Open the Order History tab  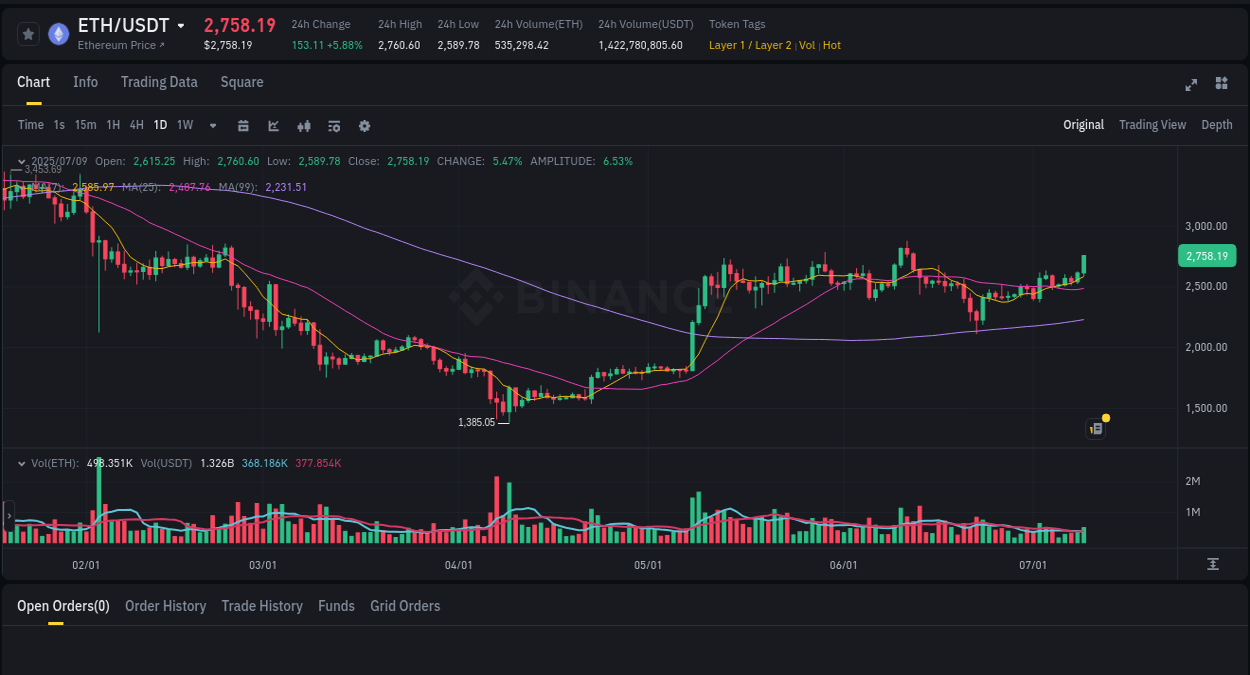[165, 606]
